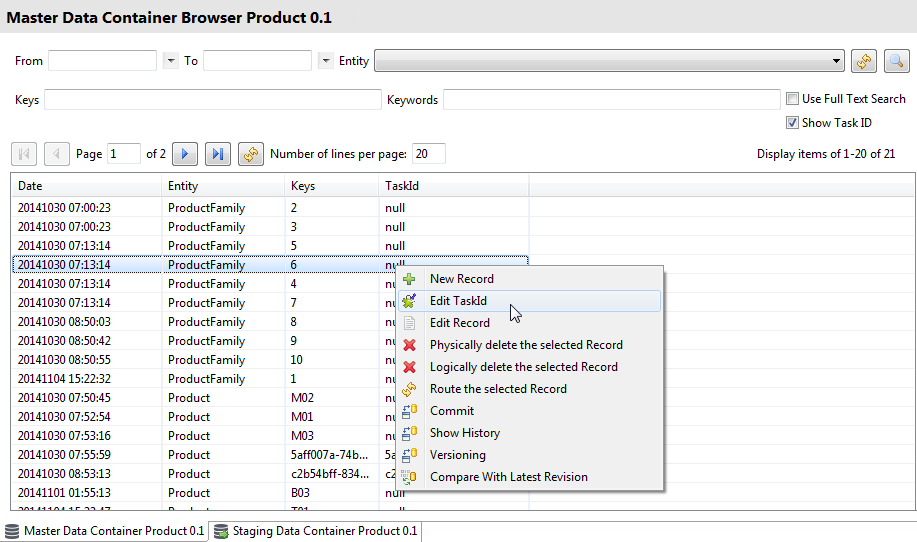This screenshot has height=542, width=917.
Task: Enable Use Full Text Search checkbox
Action: [x=793, y=99]
